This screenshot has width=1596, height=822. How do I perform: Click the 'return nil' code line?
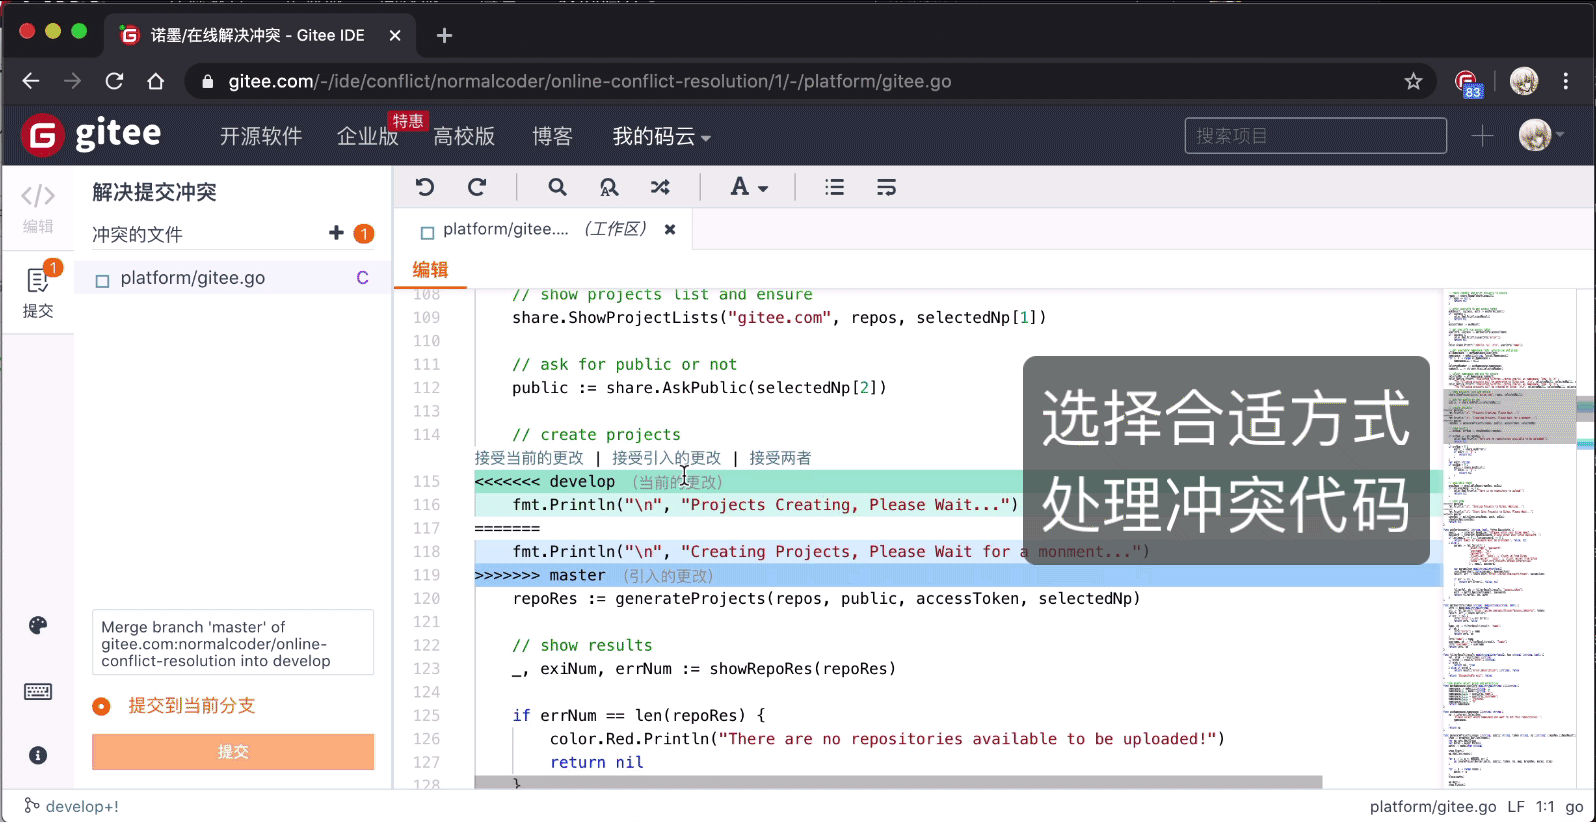point(597,762)
